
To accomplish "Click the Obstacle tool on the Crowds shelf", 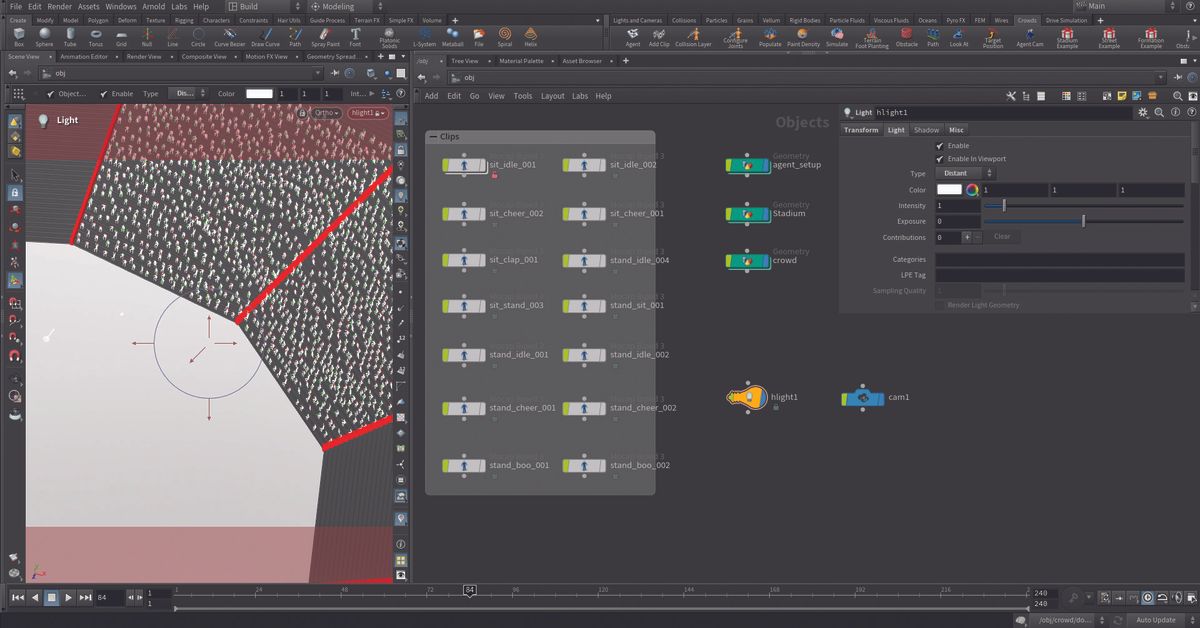I will 905,38.
